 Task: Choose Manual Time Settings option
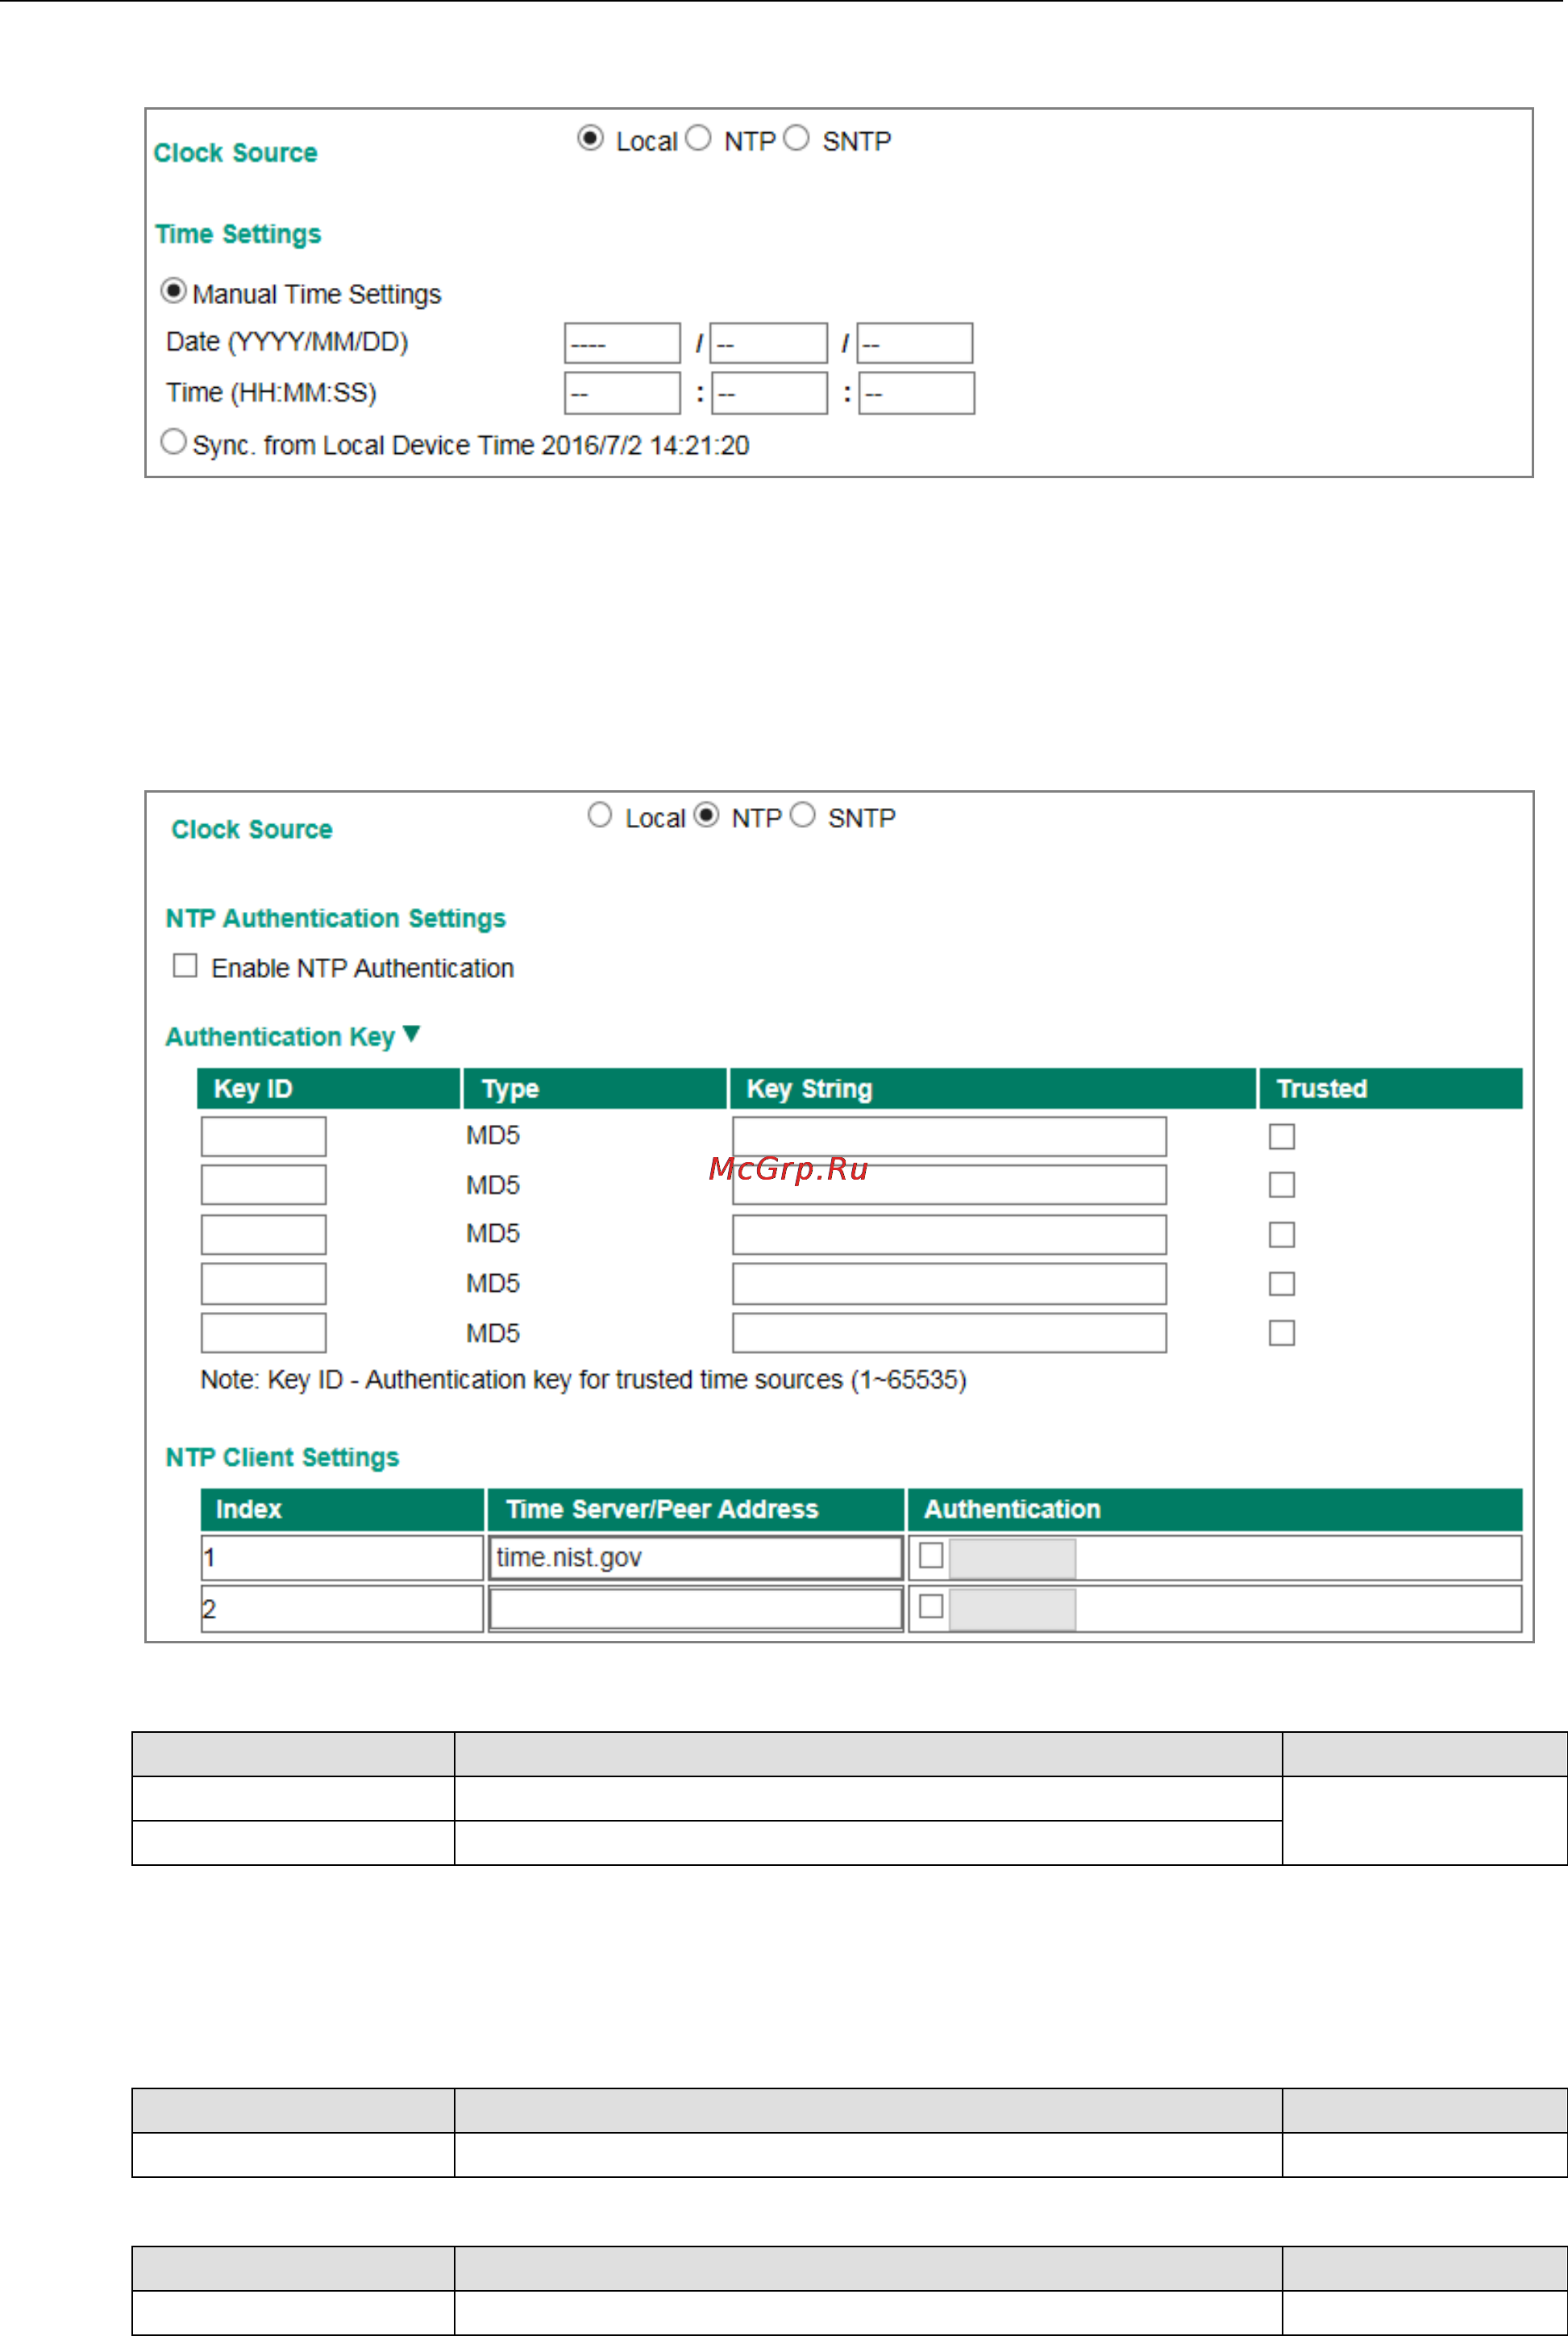pos(173,291)
